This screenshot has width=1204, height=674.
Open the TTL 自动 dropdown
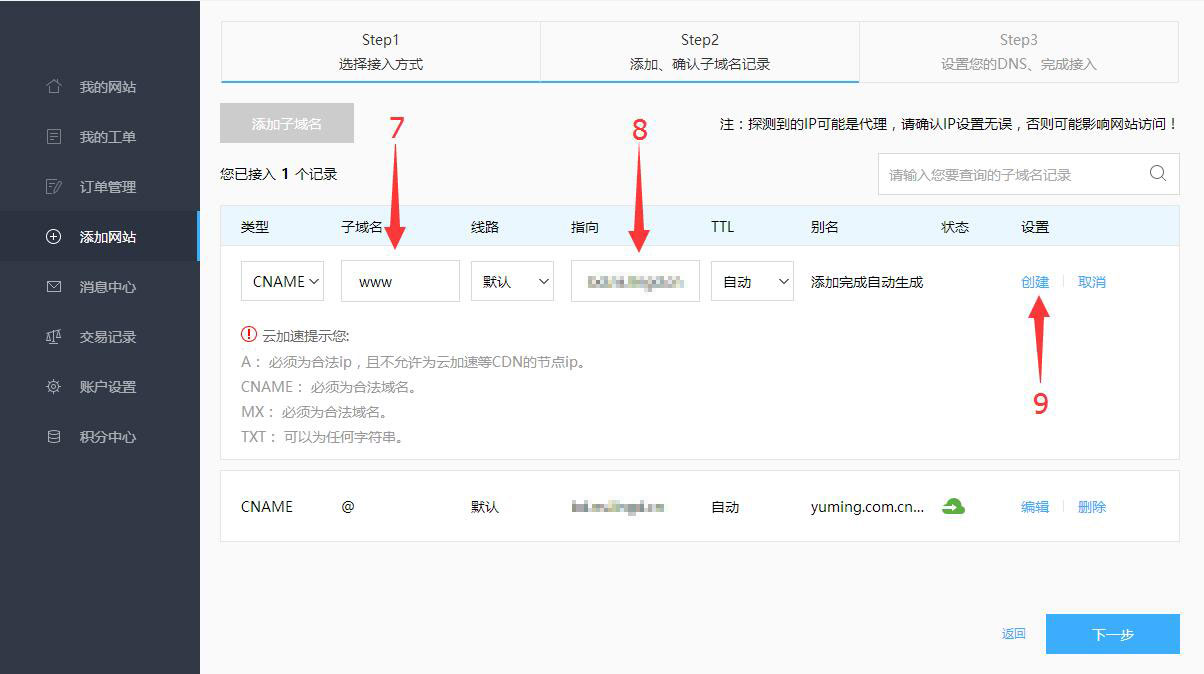pos(752,282)
